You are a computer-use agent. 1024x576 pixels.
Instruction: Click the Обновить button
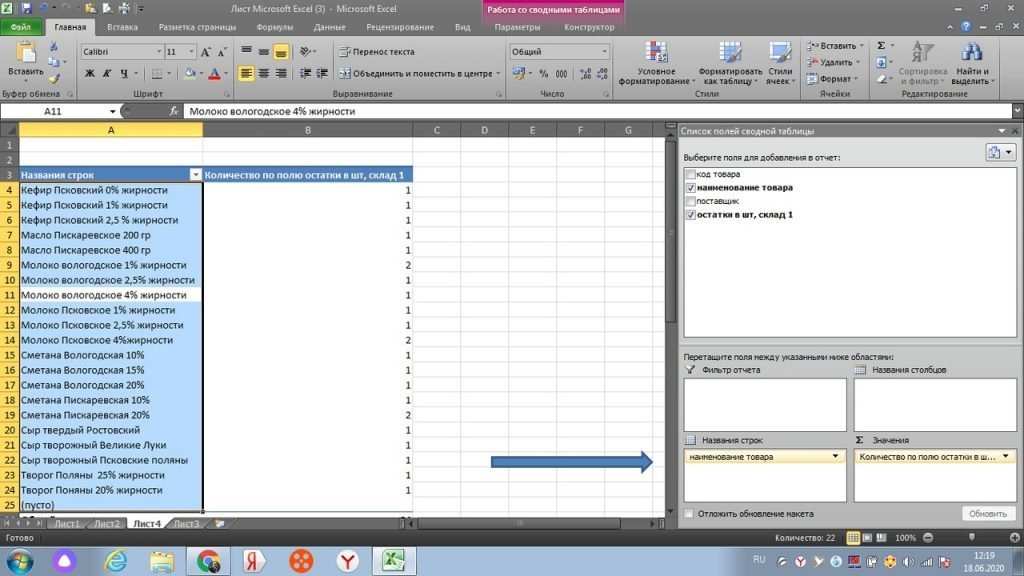click(x=987, y=514)
